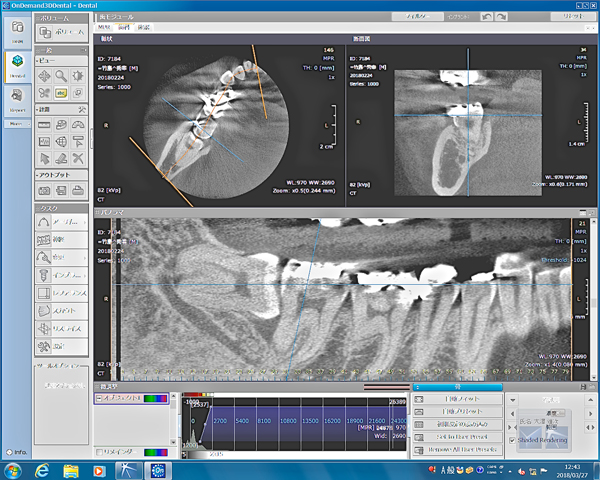
Task: Click the print icon in output section
Action: pyautogui.click(x=78, y=190)
